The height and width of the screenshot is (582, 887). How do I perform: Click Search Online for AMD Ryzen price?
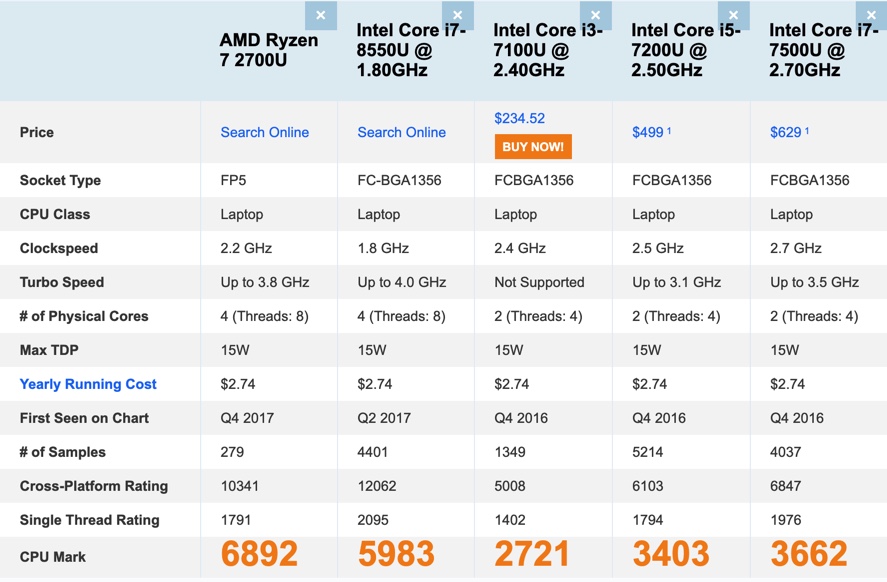[x=265, y=132]
